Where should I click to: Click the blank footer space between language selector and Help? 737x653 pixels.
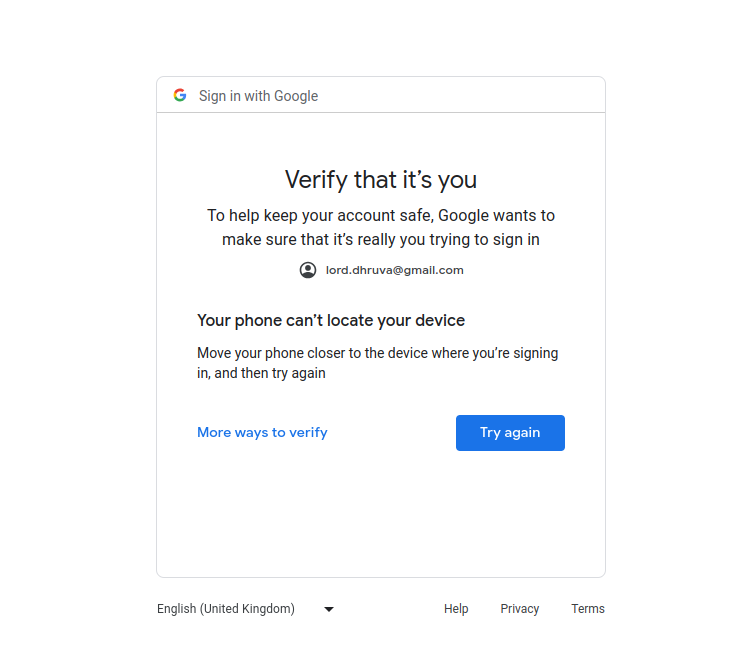point(390,609)
